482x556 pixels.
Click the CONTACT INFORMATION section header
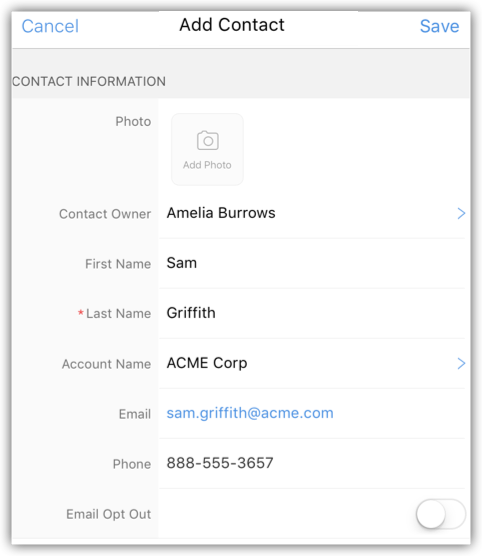pos(89,82)
